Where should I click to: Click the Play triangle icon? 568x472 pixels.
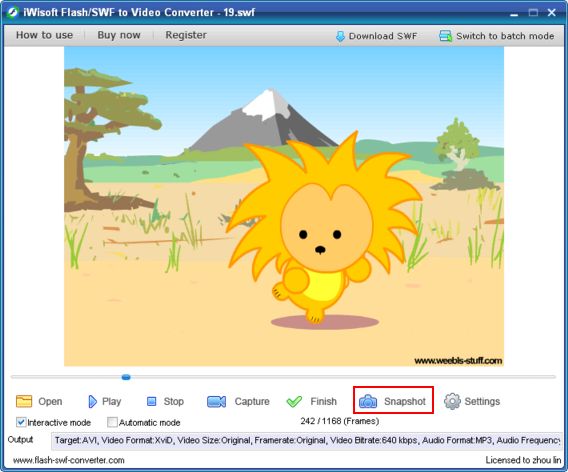pyautogui.click(x=92, y=401)
